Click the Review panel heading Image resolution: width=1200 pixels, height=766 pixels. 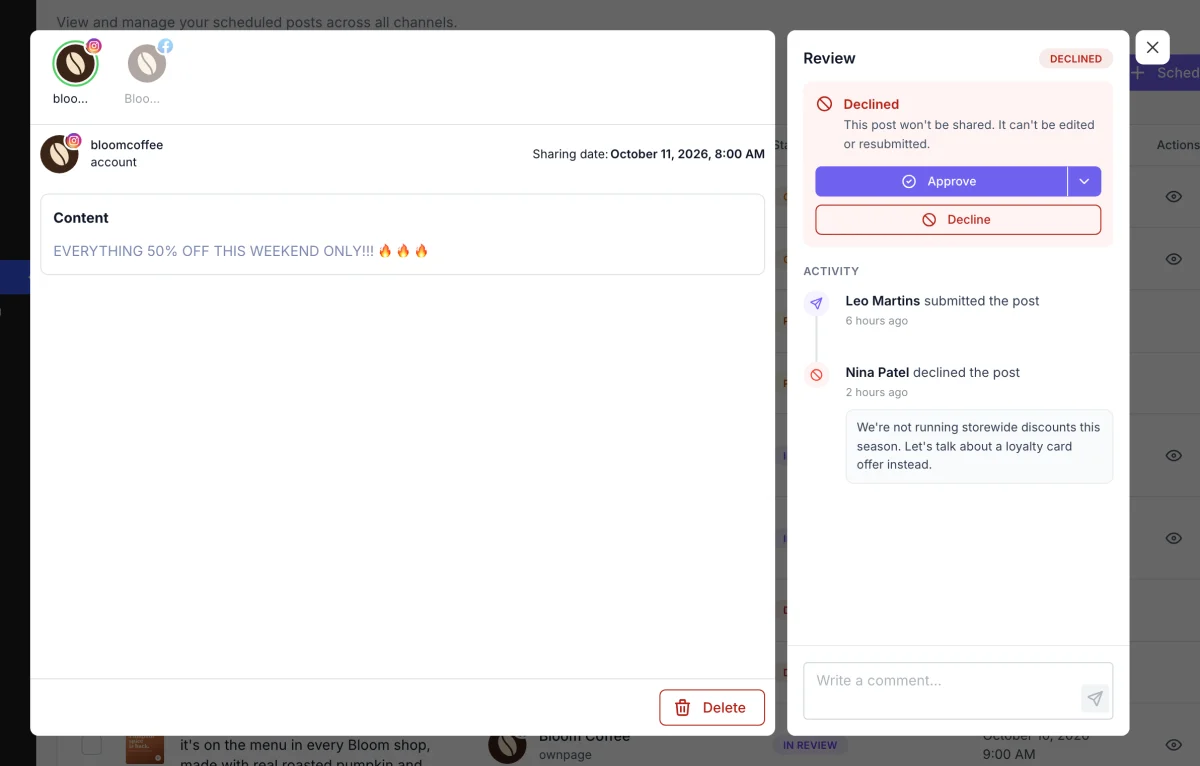pyautogui.click(x=829, y=58)
